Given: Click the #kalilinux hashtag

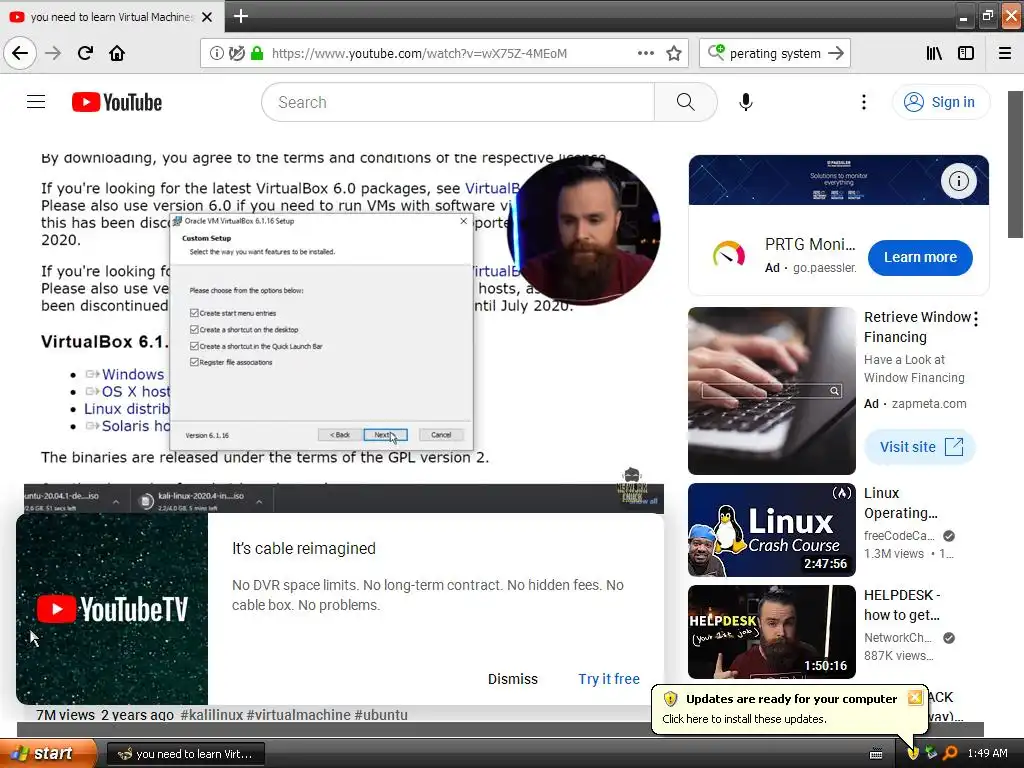Looking at the screenshot, I should click(x=212, y=714).
